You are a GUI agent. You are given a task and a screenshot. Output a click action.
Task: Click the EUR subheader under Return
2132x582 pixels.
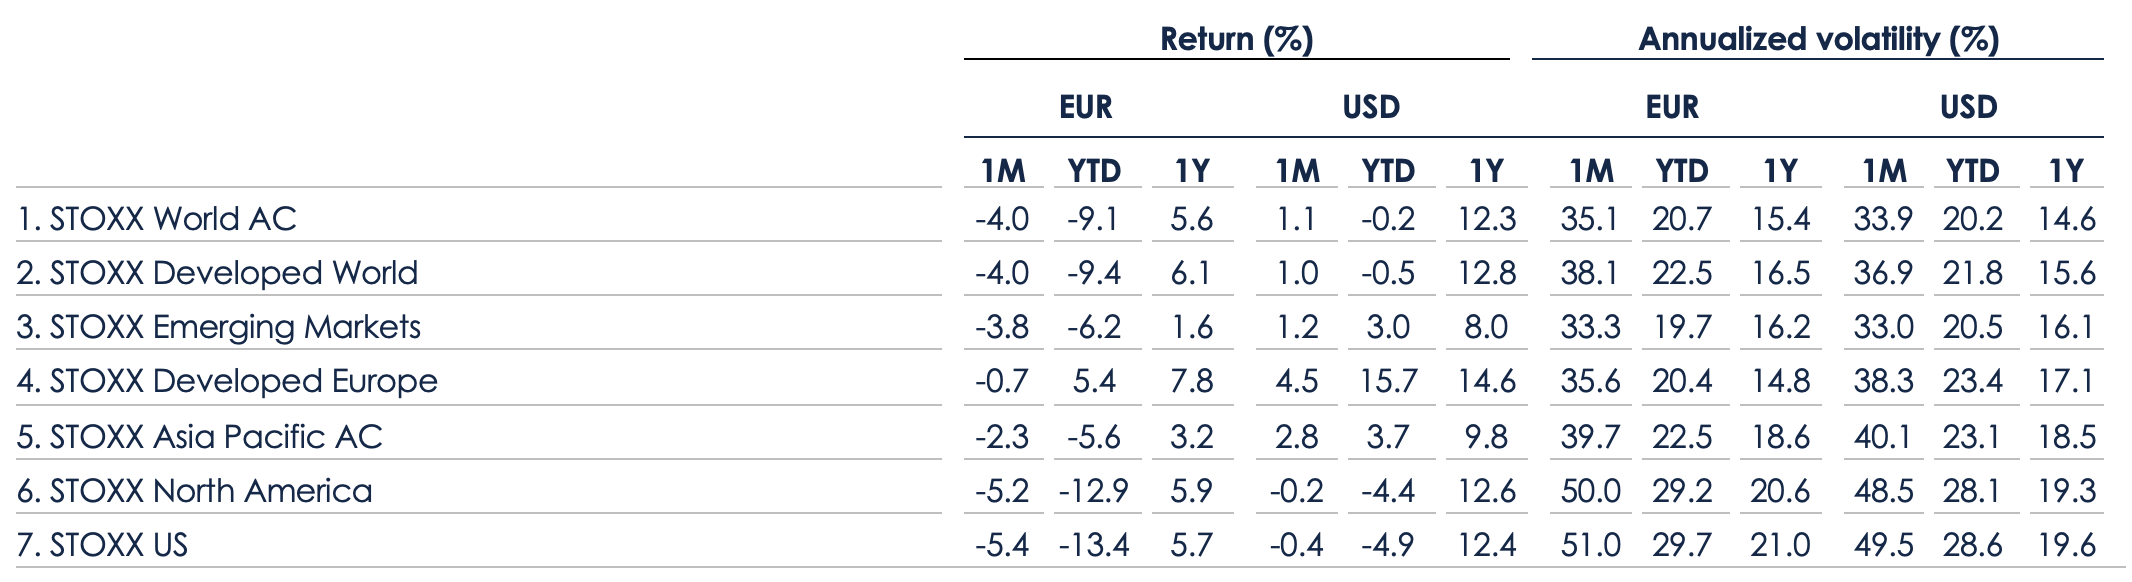1085,107
